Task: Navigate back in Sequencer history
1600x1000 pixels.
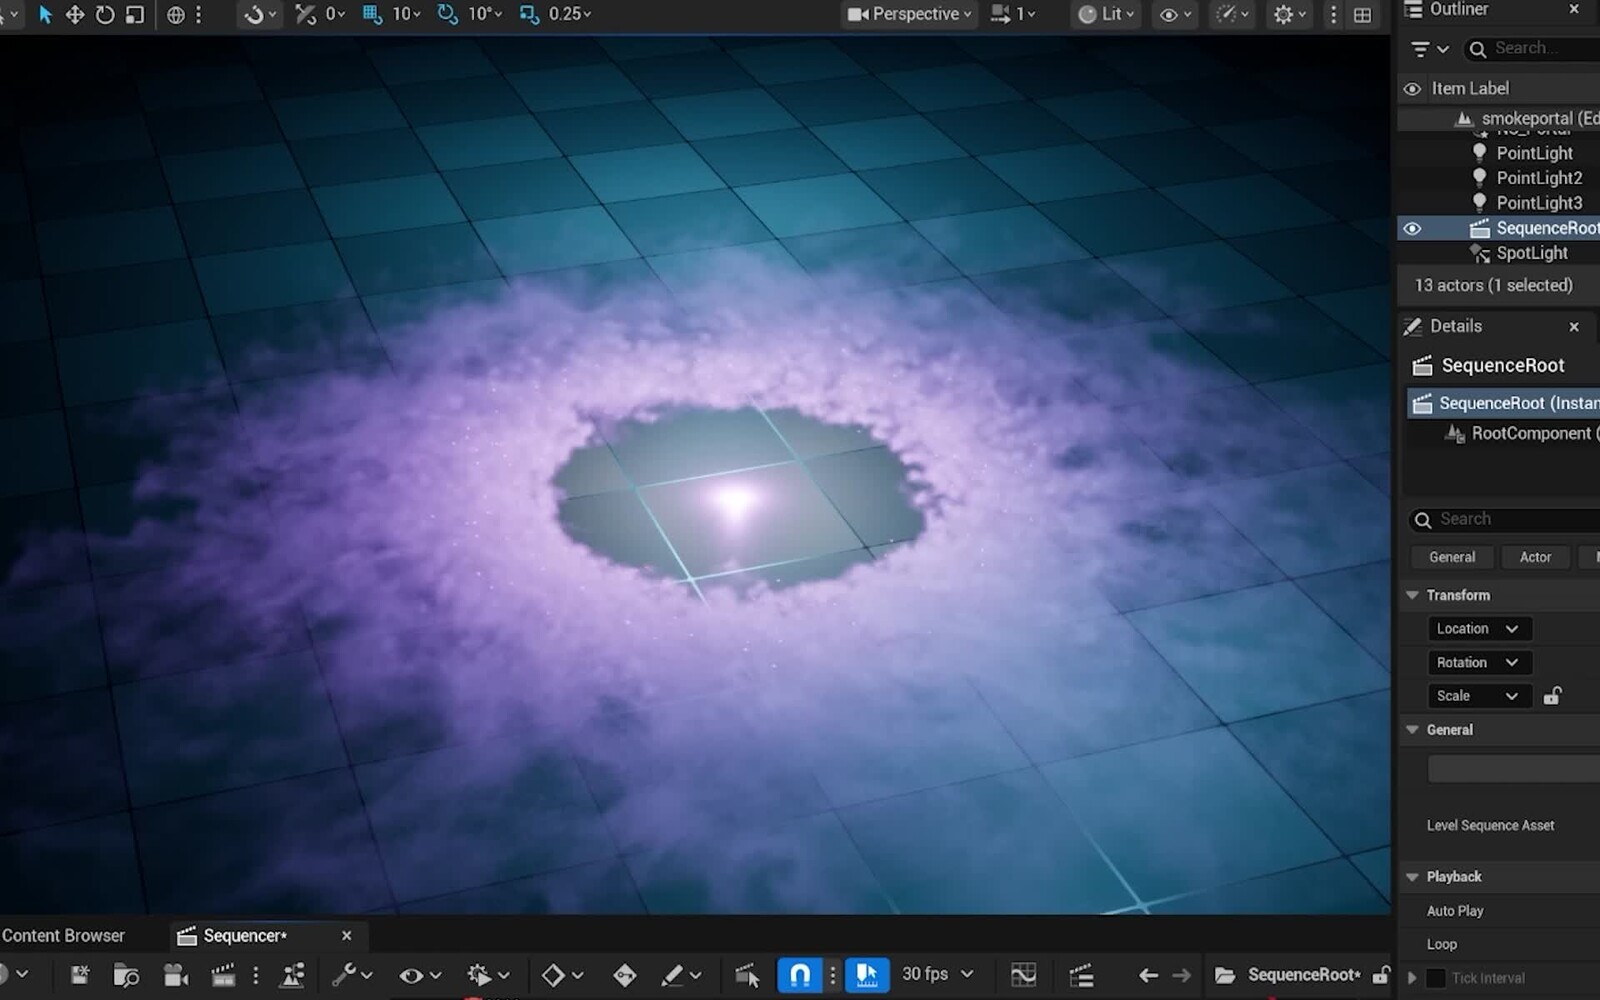Action: (x=1148, y=975)
